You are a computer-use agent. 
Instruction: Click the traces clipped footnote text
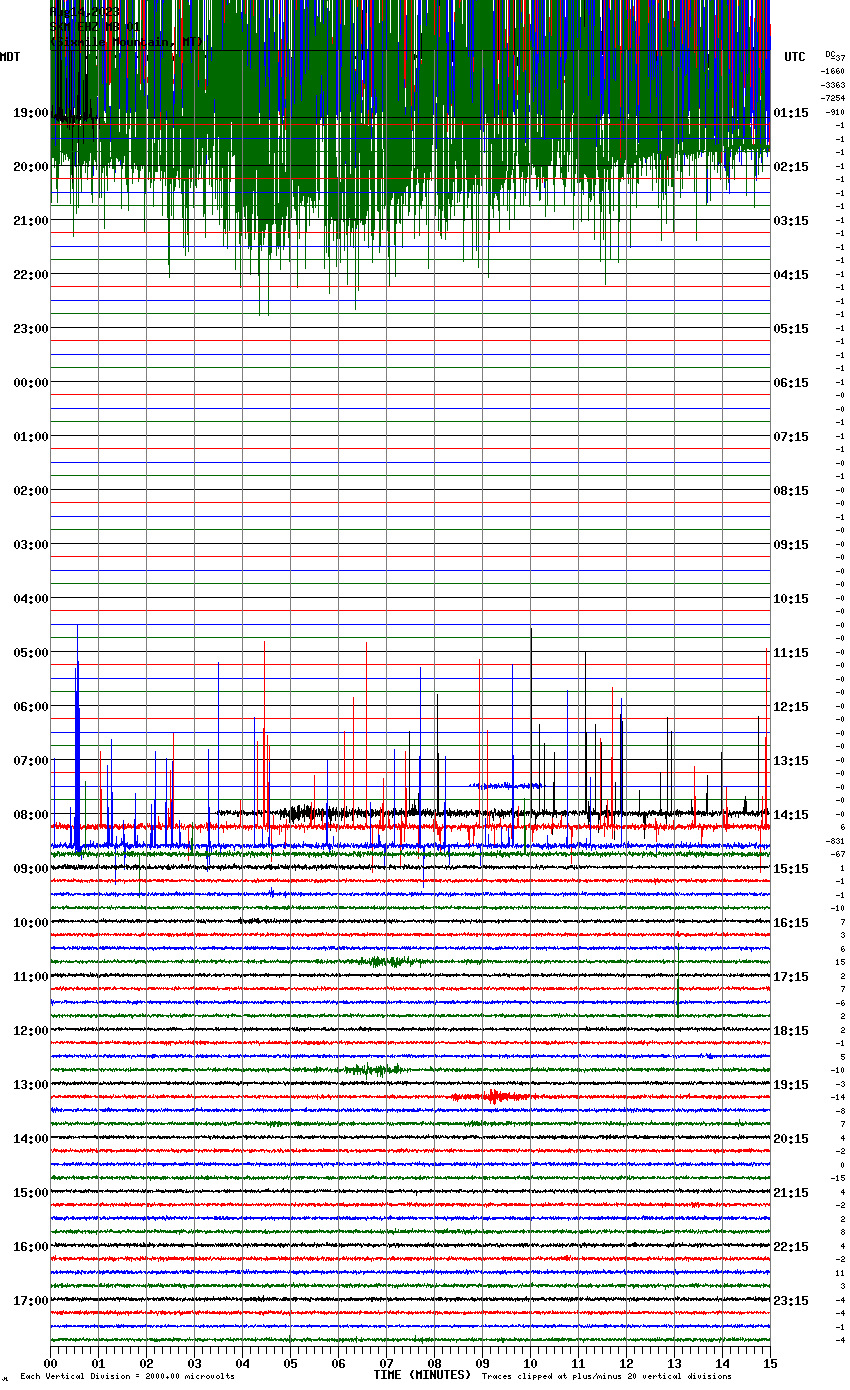click(x=606, y=1377)
